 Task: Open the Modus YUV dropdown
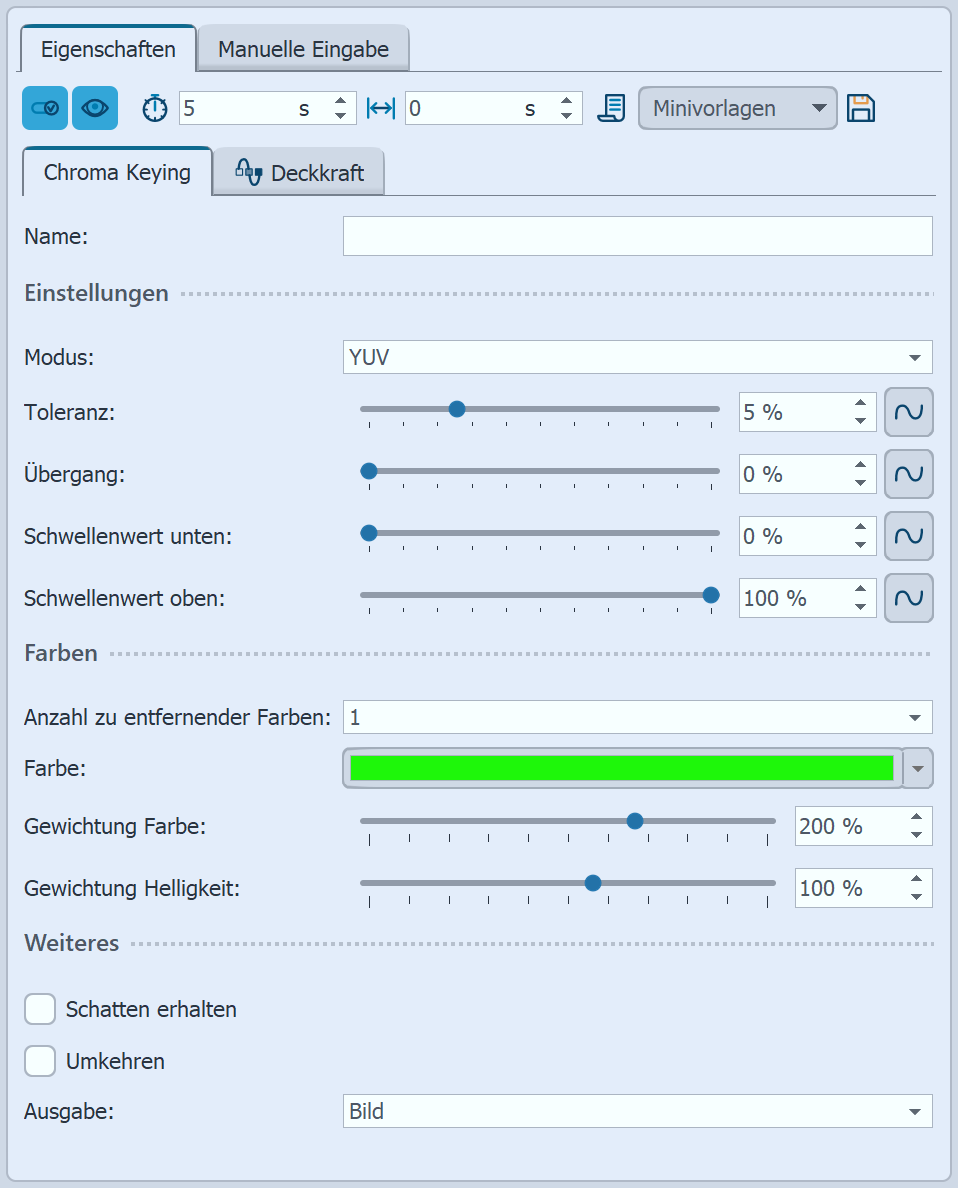click(637, 357)
